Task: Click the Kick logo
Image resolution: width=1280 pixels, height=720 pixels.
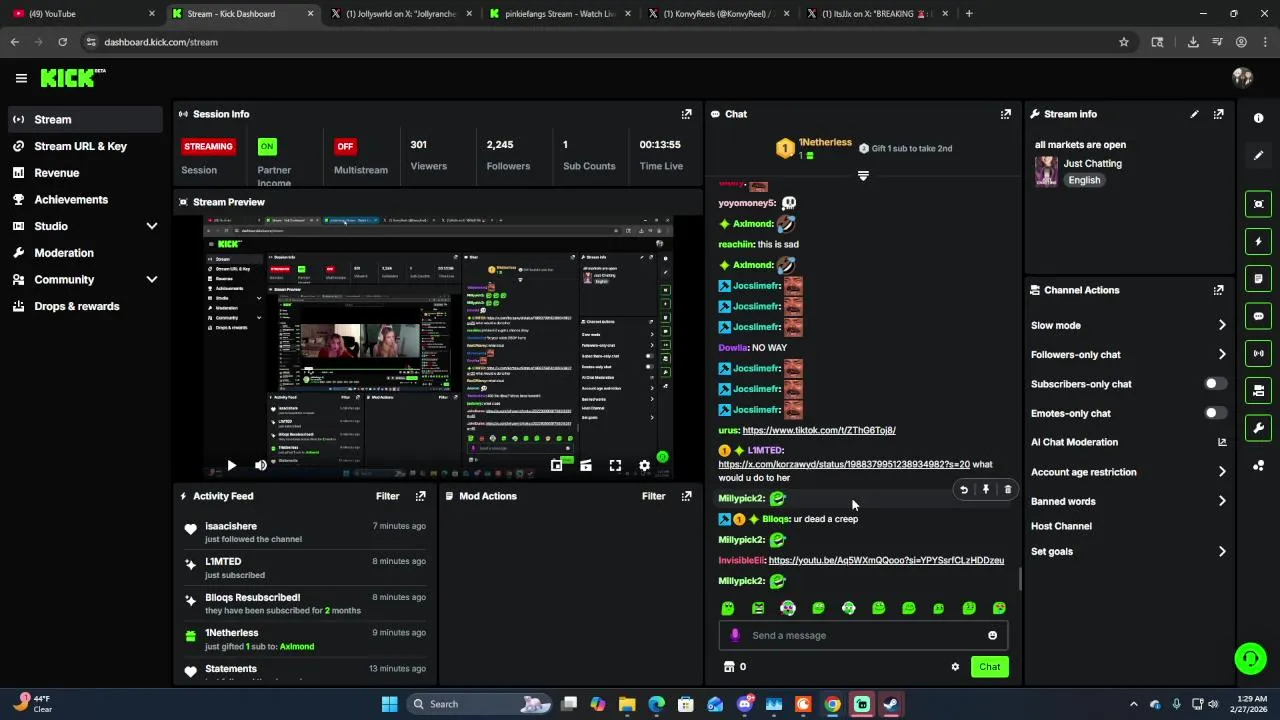Action: [x=72, y=78]
